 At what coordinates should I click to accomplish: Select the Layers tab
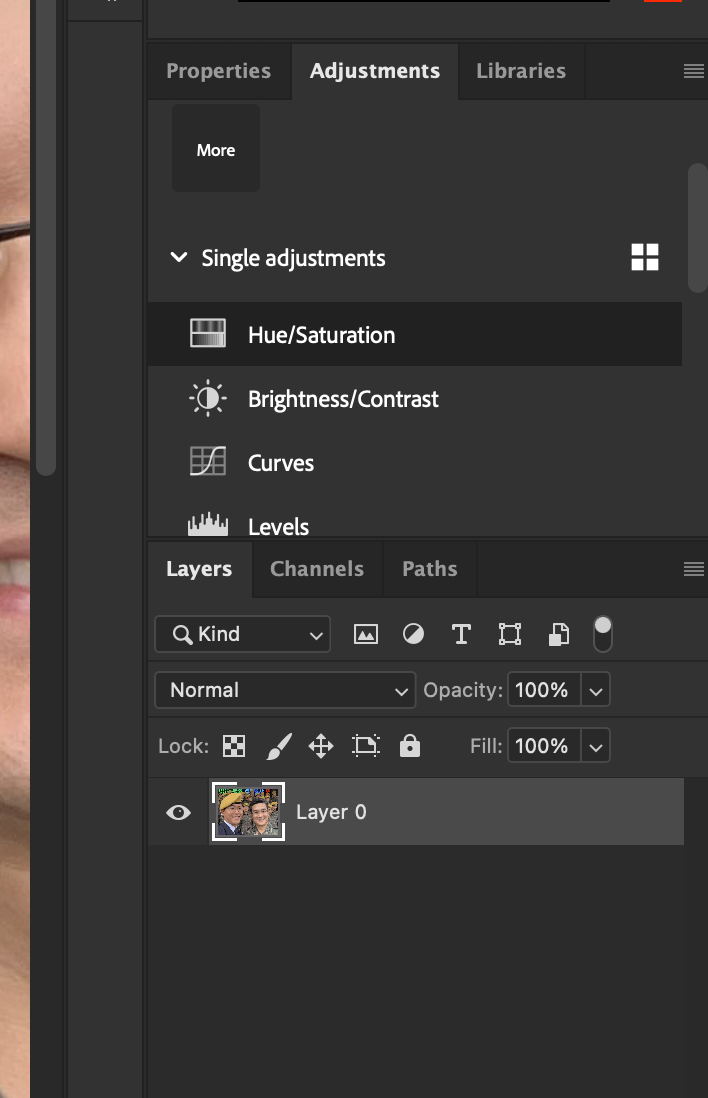click(x=199, y=569)
